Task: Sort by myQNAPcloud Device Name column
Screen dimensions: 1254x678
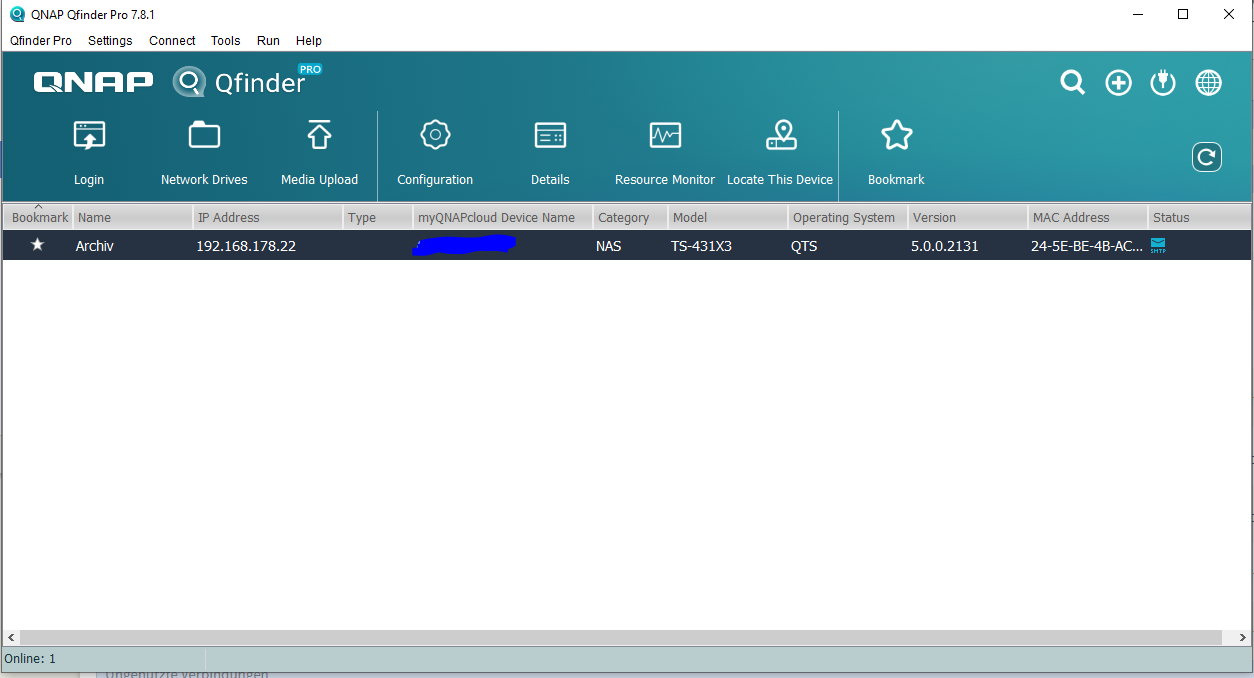Action: (503, 217)
